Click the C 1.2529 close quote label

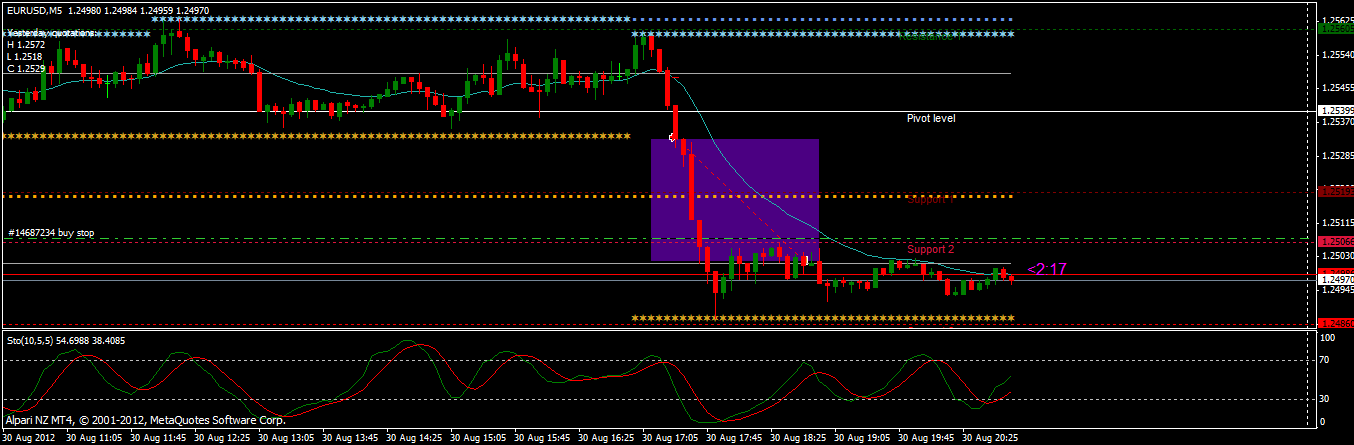pos(25,69)
